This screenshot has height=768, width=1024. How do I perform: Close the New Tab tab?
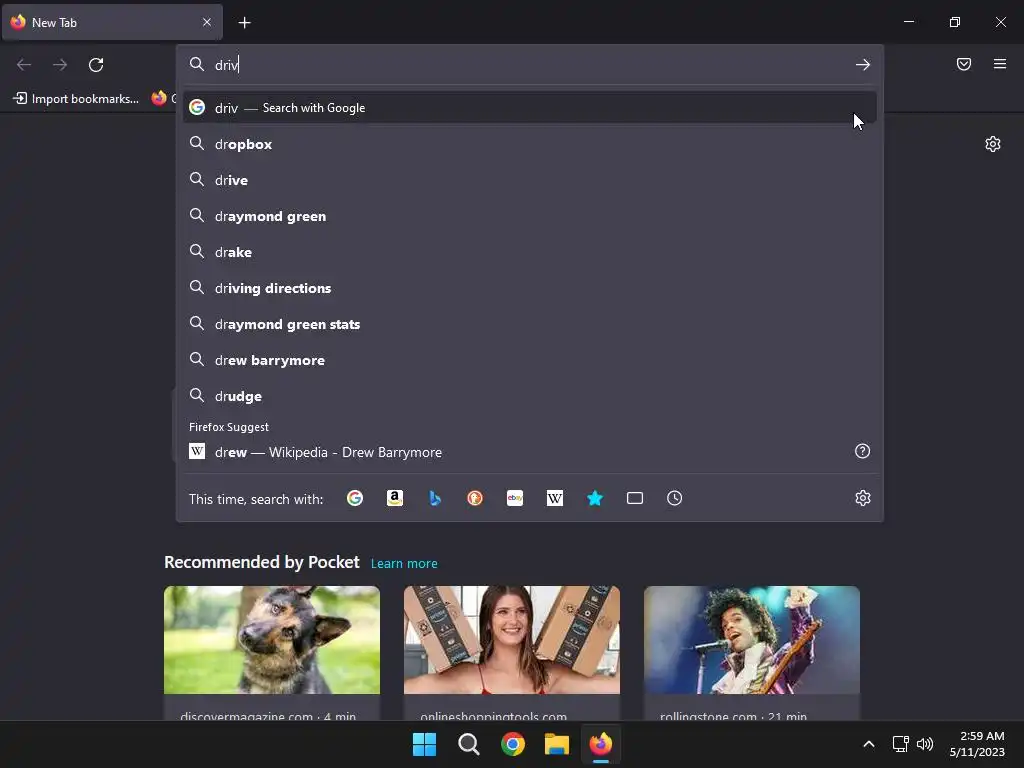(207, 22)
